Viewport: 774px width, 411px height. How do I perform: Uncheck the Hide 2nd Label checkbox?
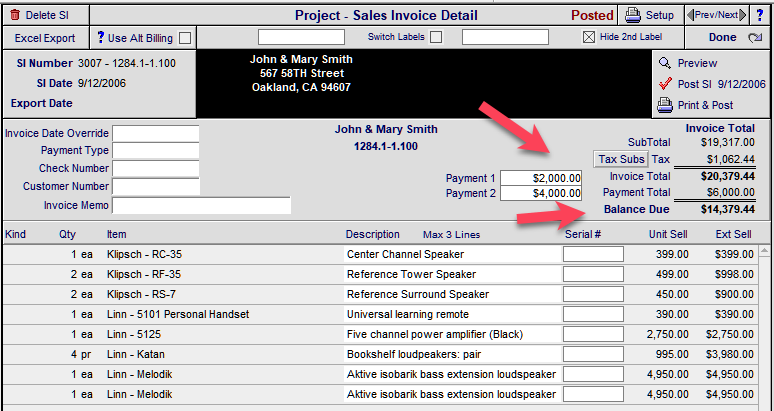pos(589,37)
